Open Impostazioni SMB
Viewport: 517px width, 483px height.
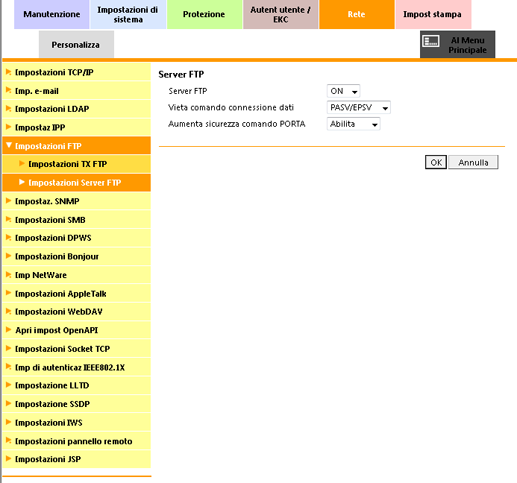(x=76, y=220)
